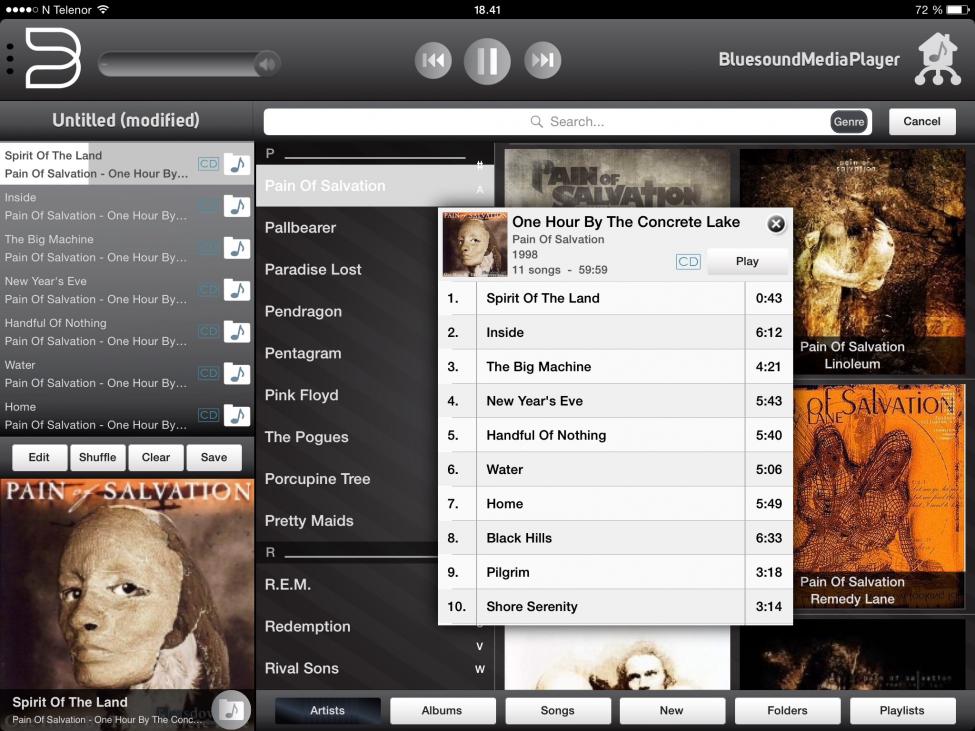
Task: Open music note menu for Home queue row
Action: click(237, 416)
